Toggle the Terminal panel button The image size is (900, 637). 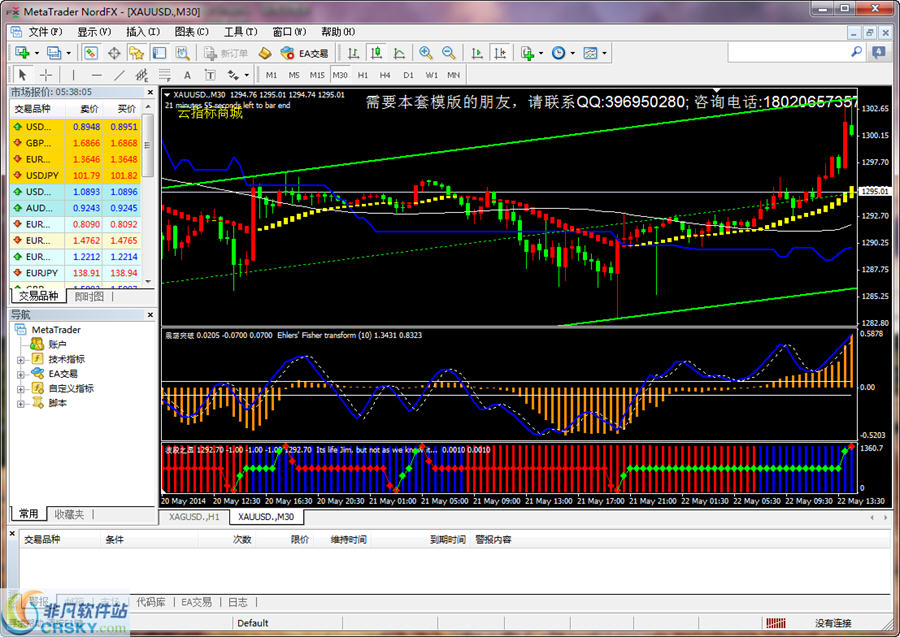[x=159, y=53]
